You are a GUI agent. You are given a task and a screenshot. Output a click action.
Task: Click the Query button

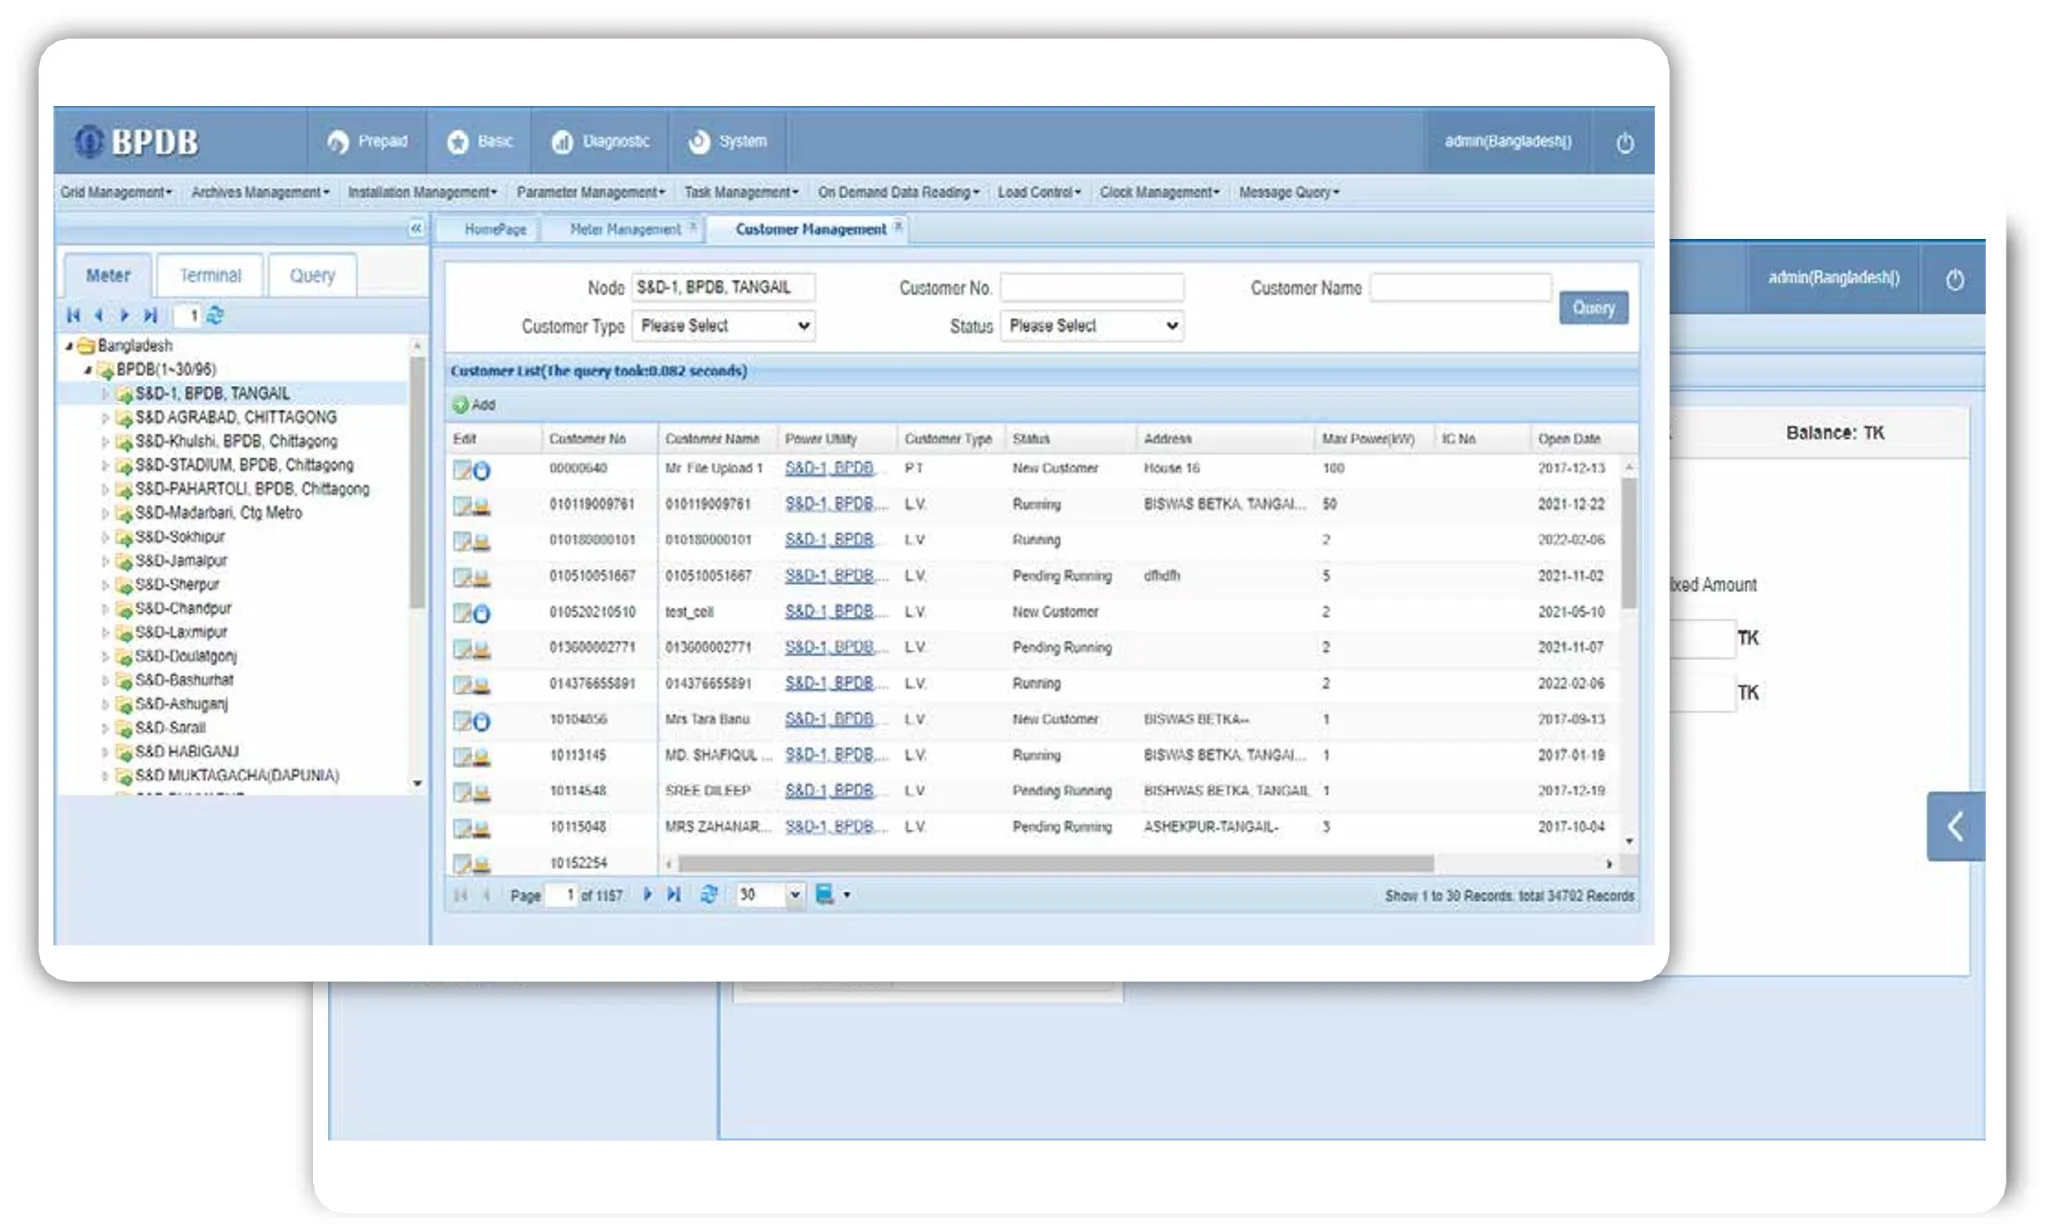1592,308
